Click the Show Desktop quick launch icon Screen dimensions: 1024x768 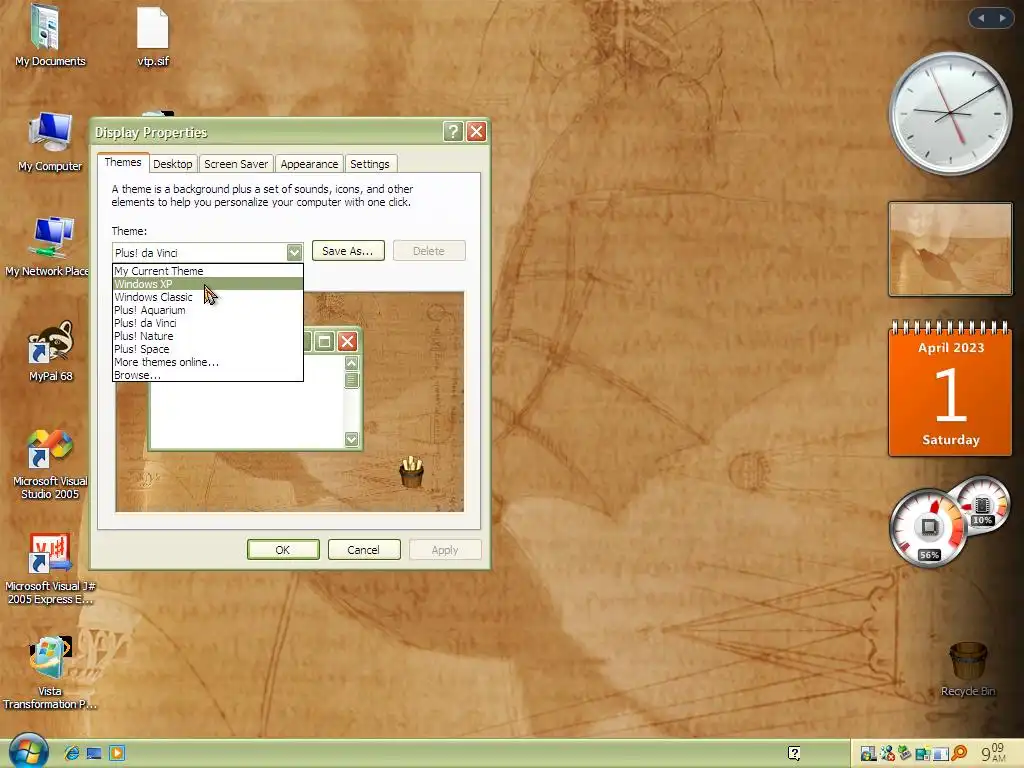tap(94, 753)
